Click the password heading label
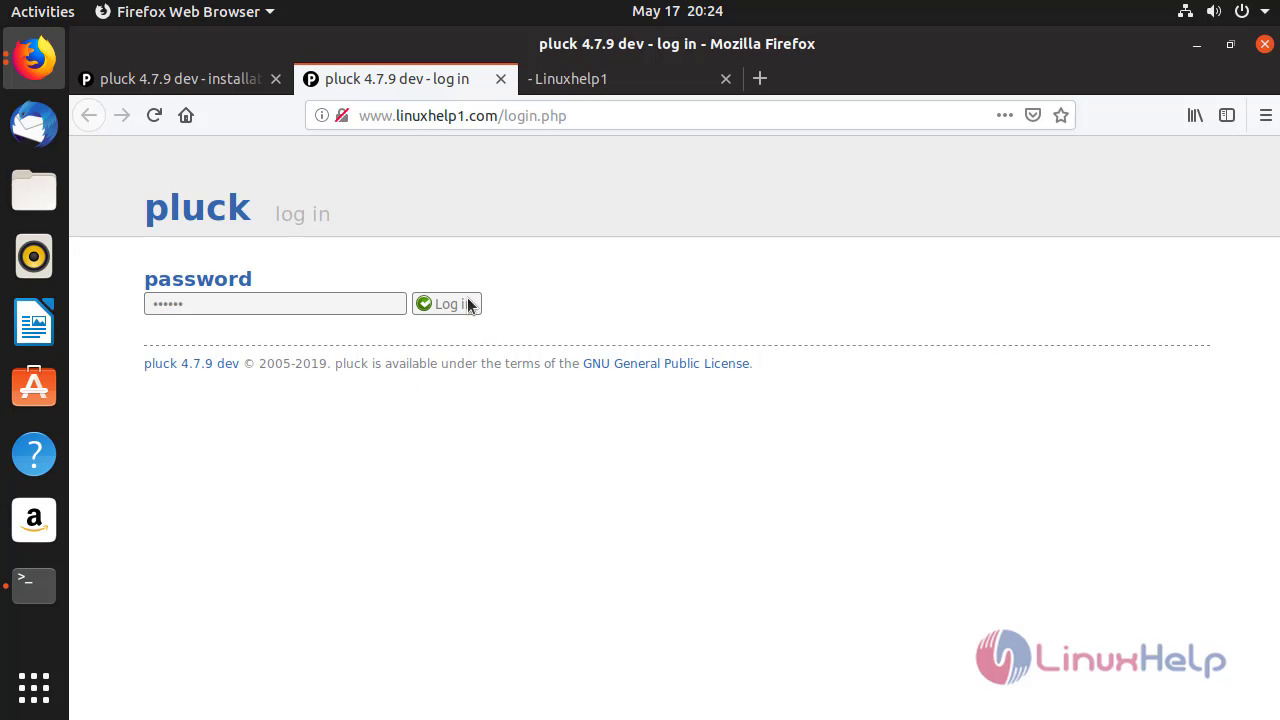The width and height of the screenshot is (1280, 720). coord(198,279)
